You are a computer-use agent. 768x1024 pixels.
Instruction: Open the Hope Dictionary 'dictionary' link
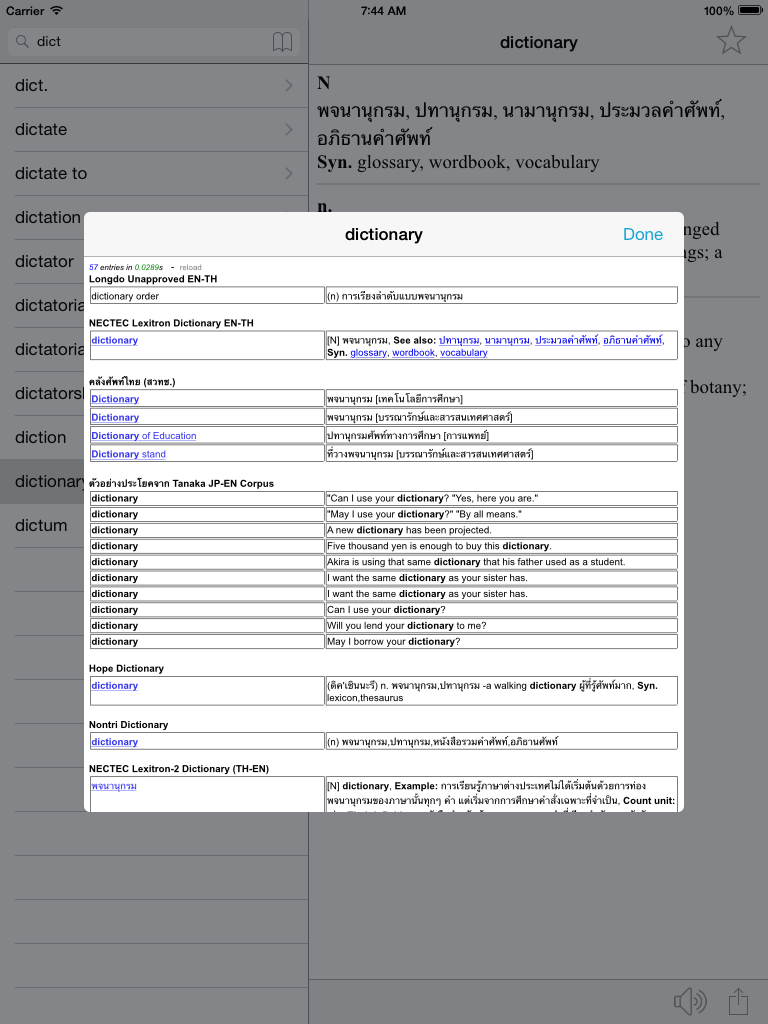tap(114, 686)
